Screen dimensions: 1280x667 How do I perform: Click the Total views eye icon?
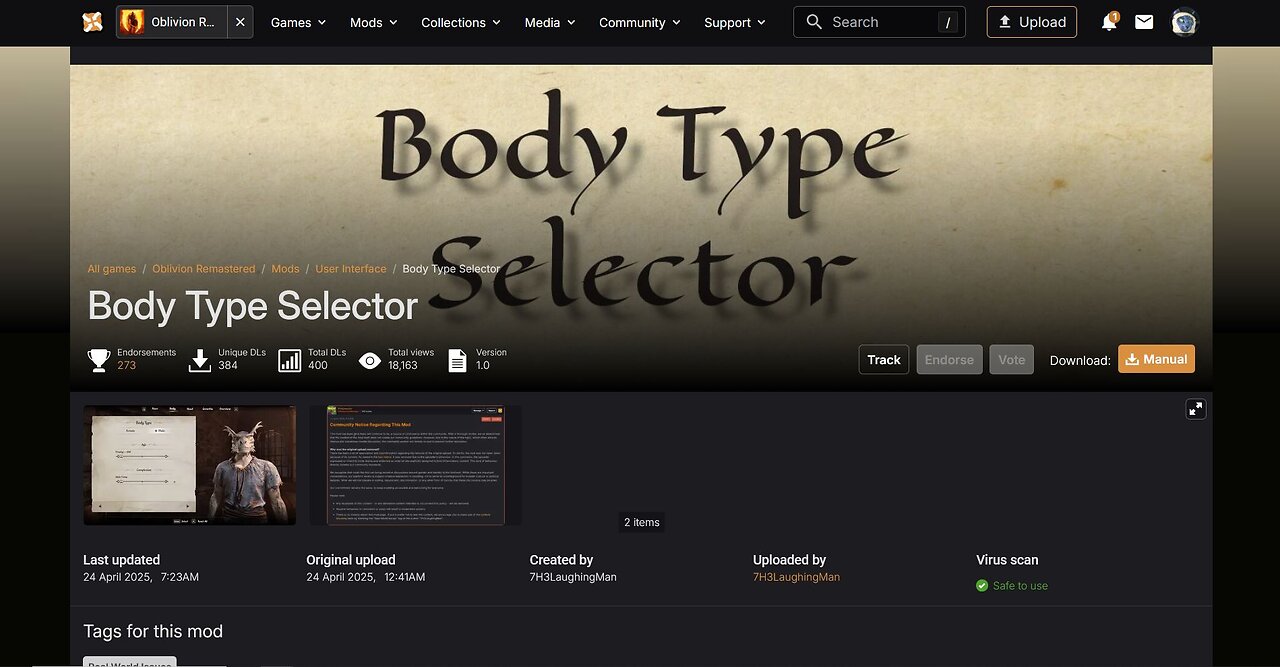[x=370, y=360]
